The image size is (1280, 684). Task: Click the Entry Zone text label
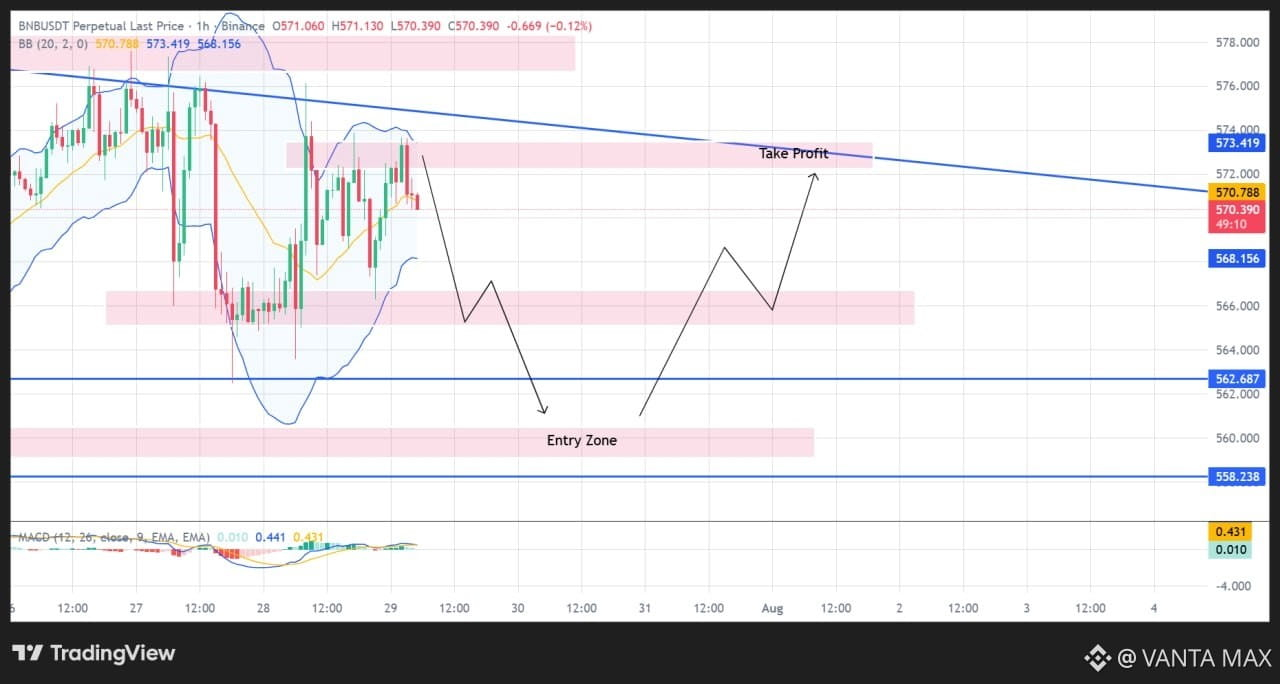582,440
